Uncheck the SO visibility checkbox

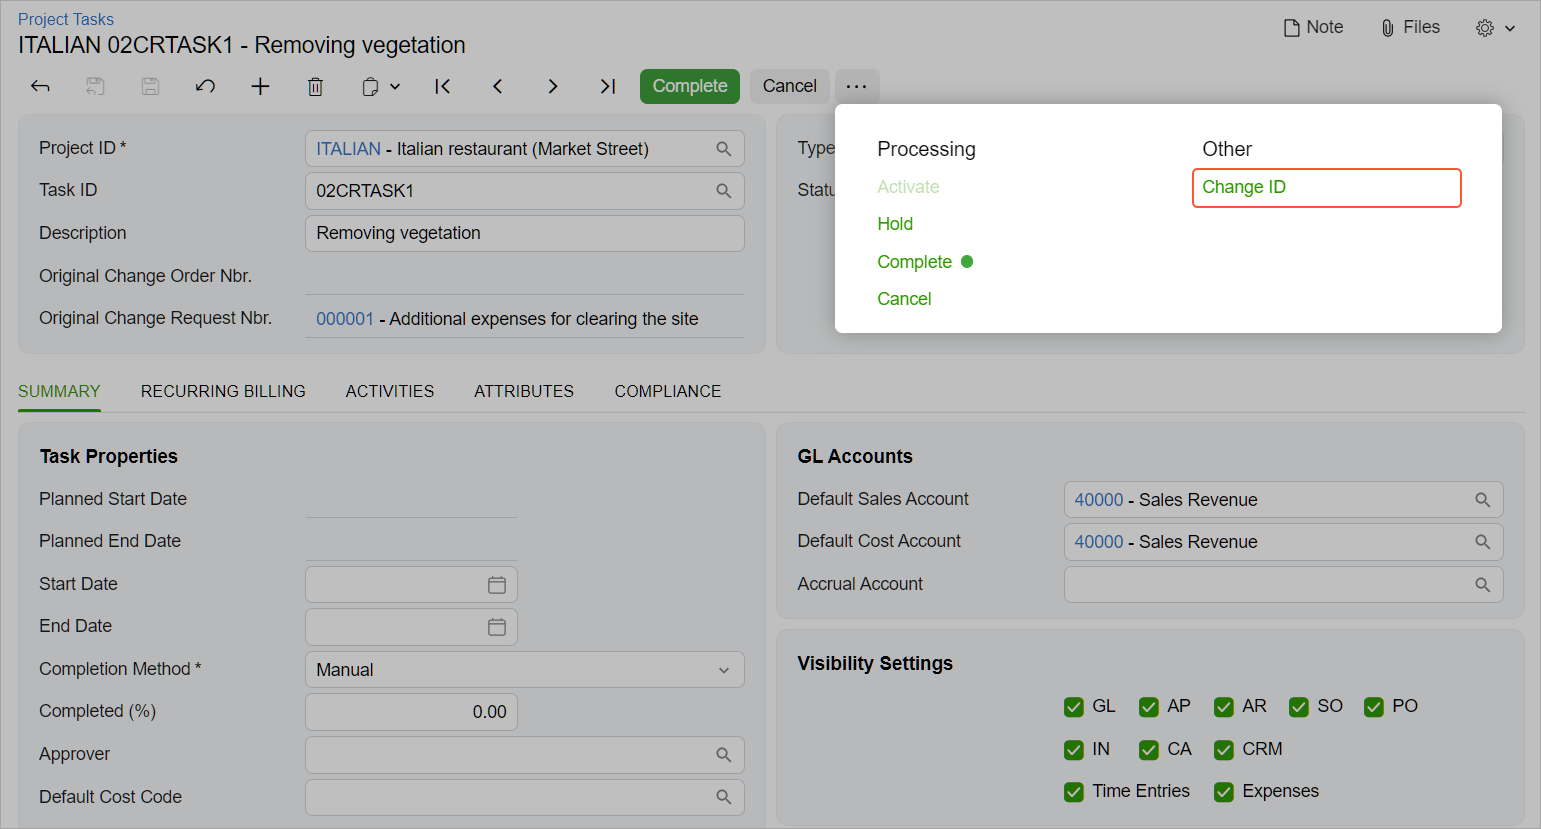[x=1299, y=707]
